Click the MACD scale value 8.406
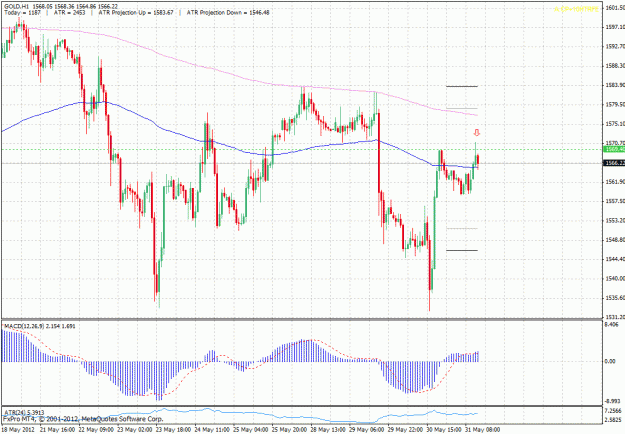625x434 pixels. tap(612, 324)
